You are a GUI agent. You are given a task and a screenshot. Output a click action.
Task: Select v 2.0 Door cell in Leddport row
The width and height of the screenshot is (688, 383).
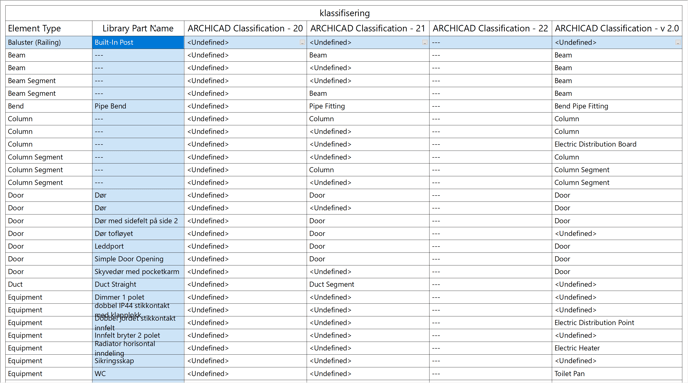[x=617, y=246]
